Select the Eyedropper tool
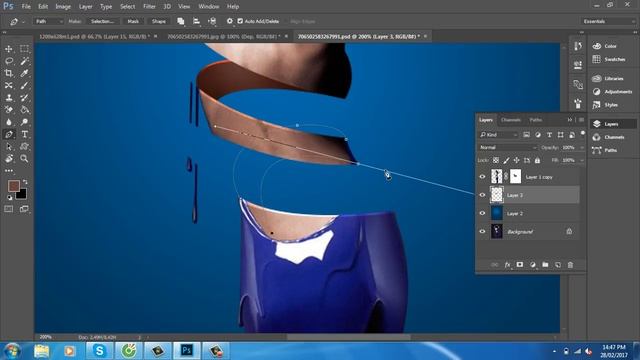The width and height of the screenshot is (640, 360). (x=24, y=73)
